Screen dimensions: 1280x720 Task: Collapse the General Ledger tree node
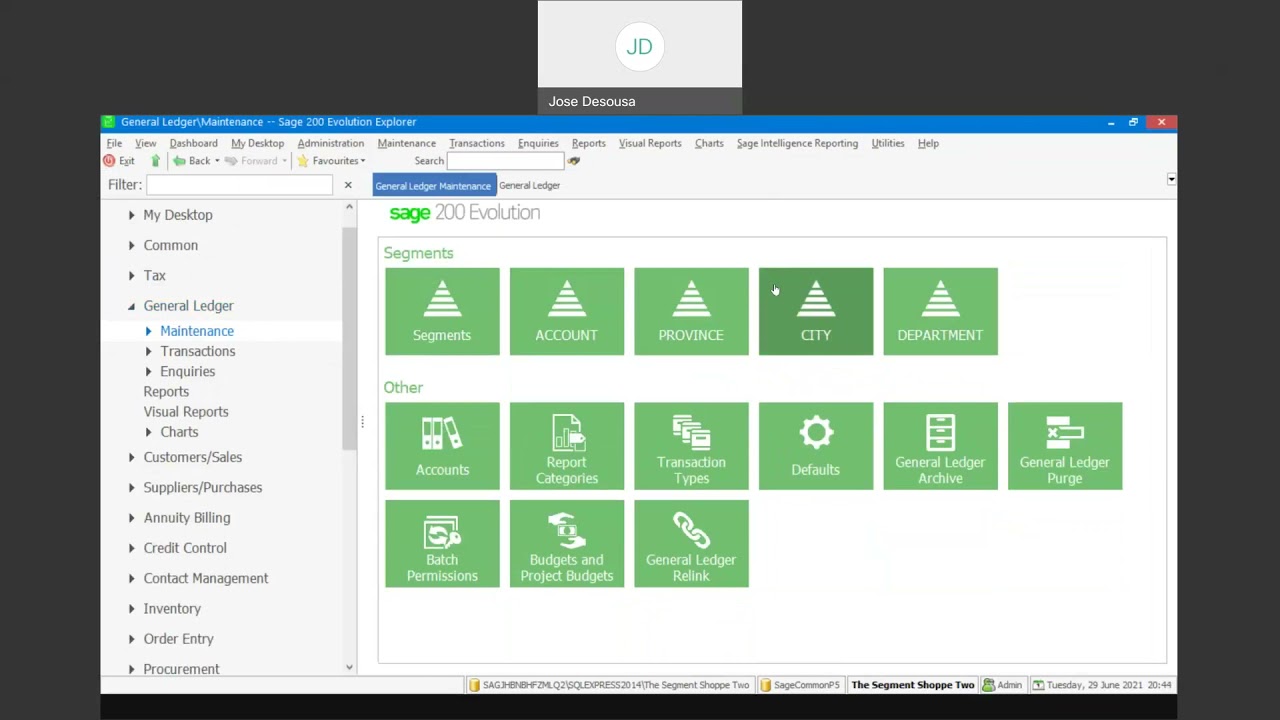(x=131, y=306)
